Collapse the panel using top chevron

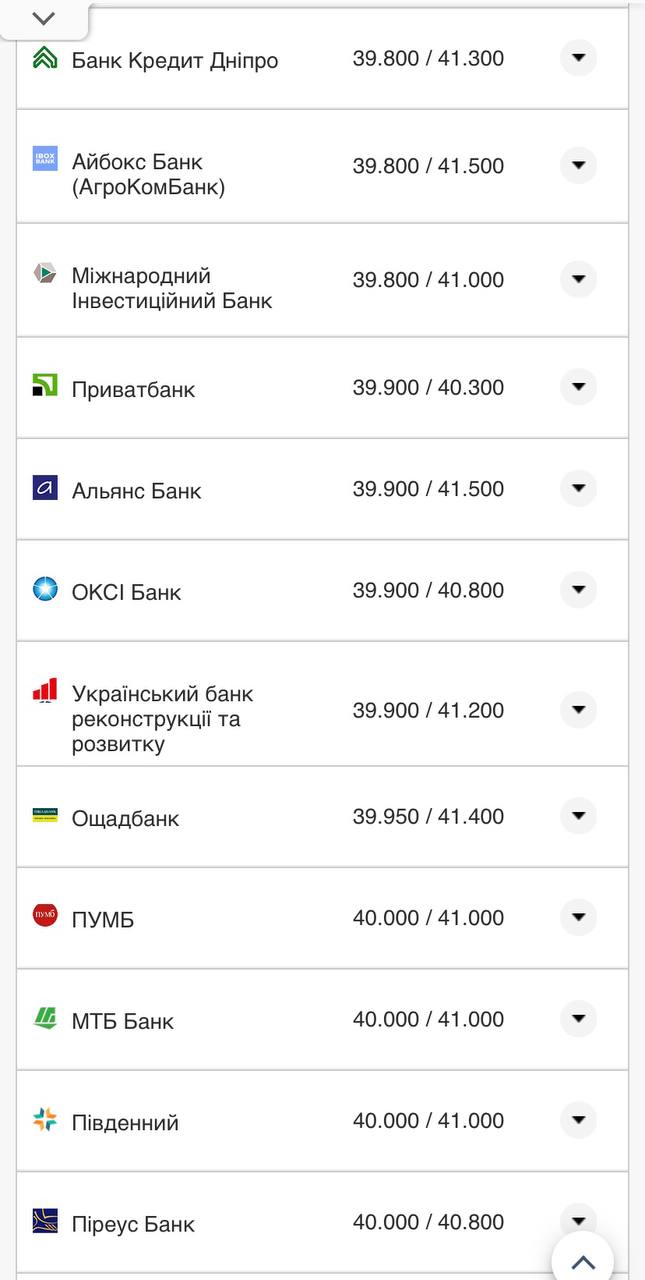pyautogui.click(x=44, y=18)
